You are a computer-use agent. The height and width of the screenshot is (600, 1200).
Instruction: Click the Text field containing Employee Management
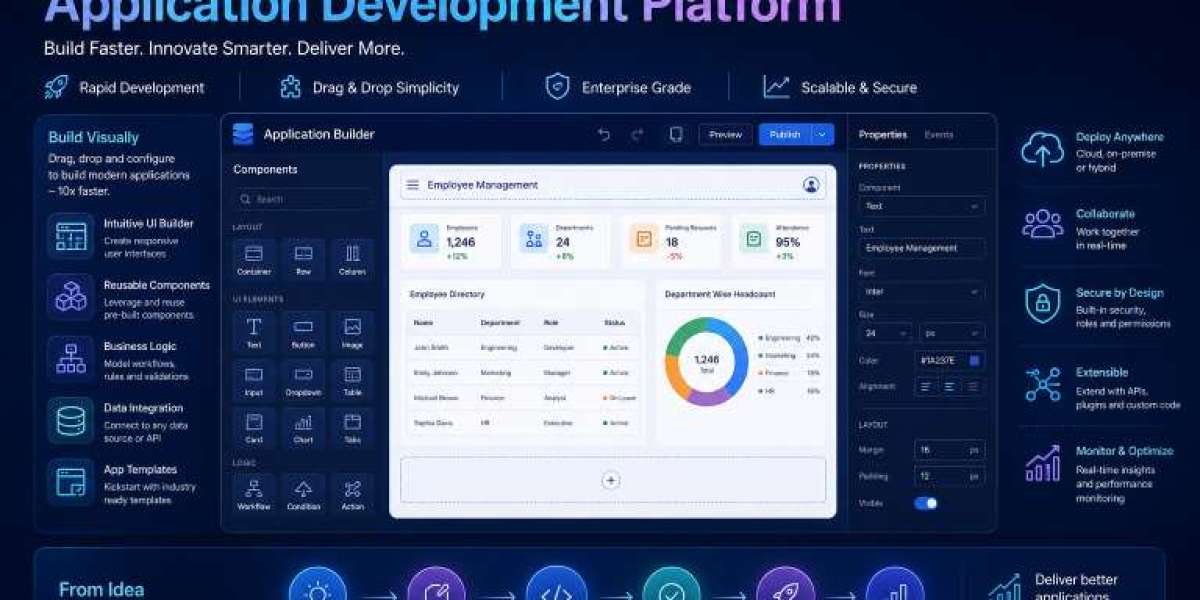(x=921, y=248)
